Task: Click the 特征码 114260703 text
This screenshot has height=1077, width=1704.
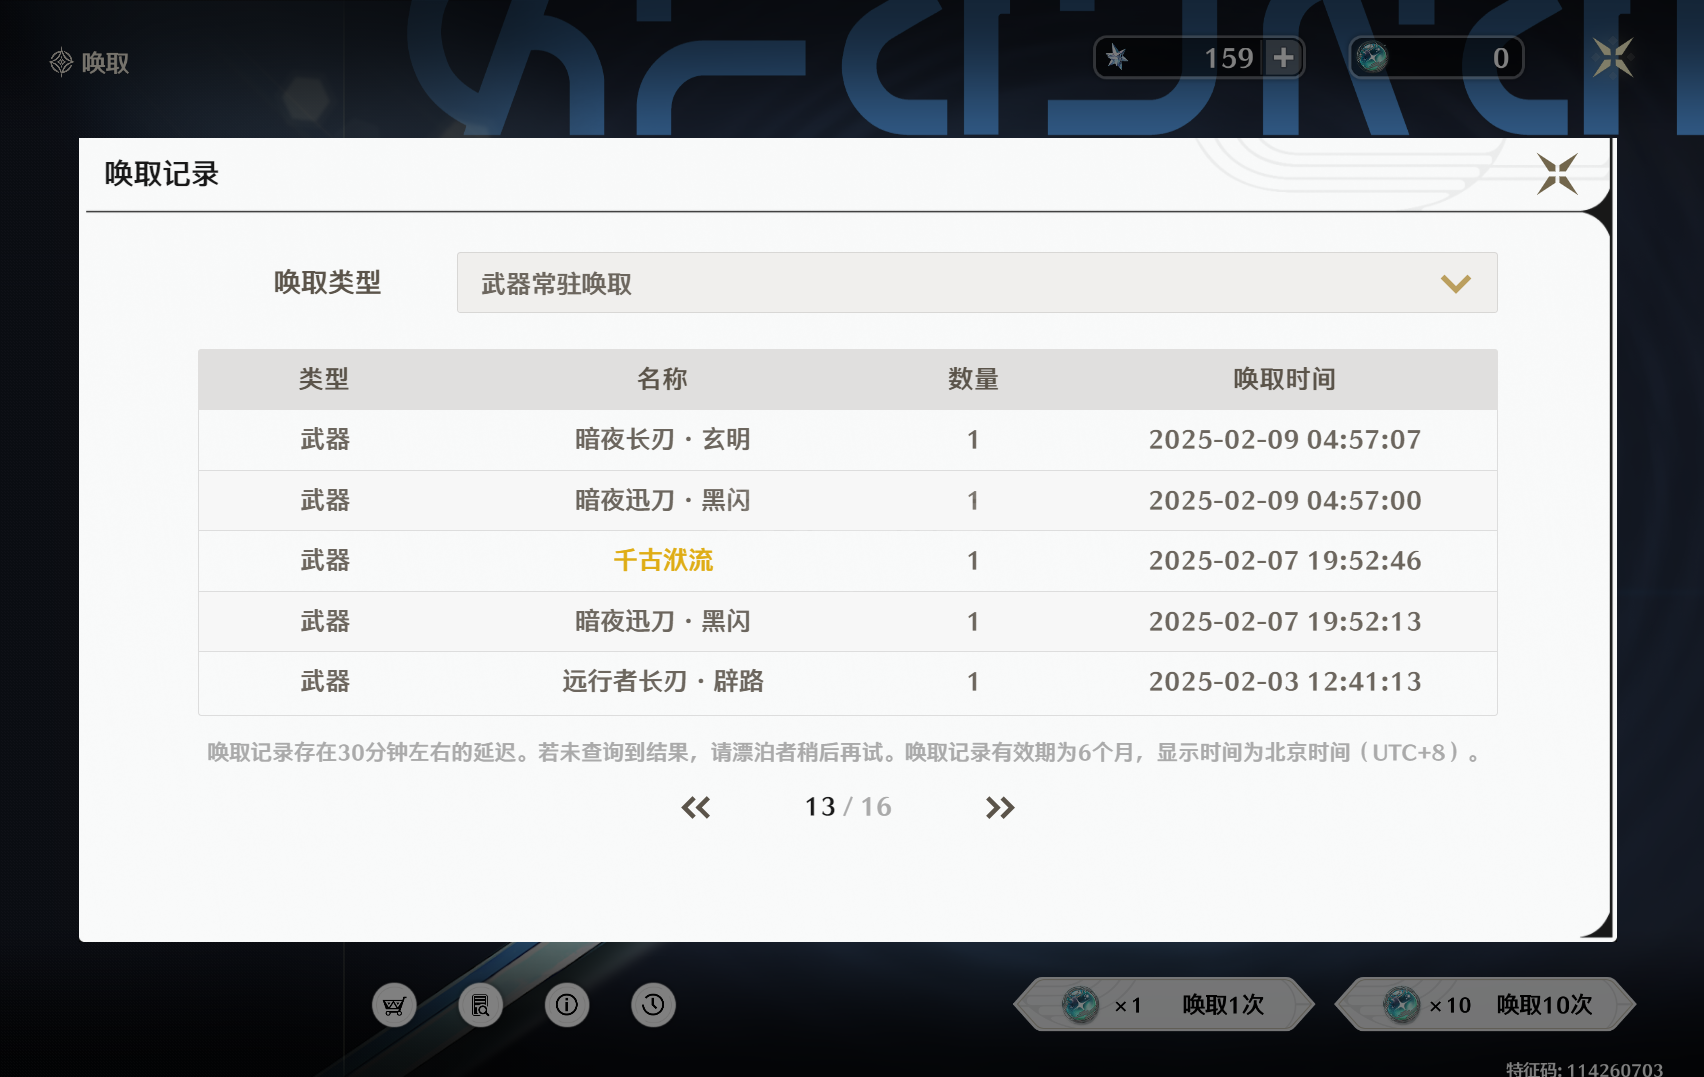Action: pos(1584,1068)
